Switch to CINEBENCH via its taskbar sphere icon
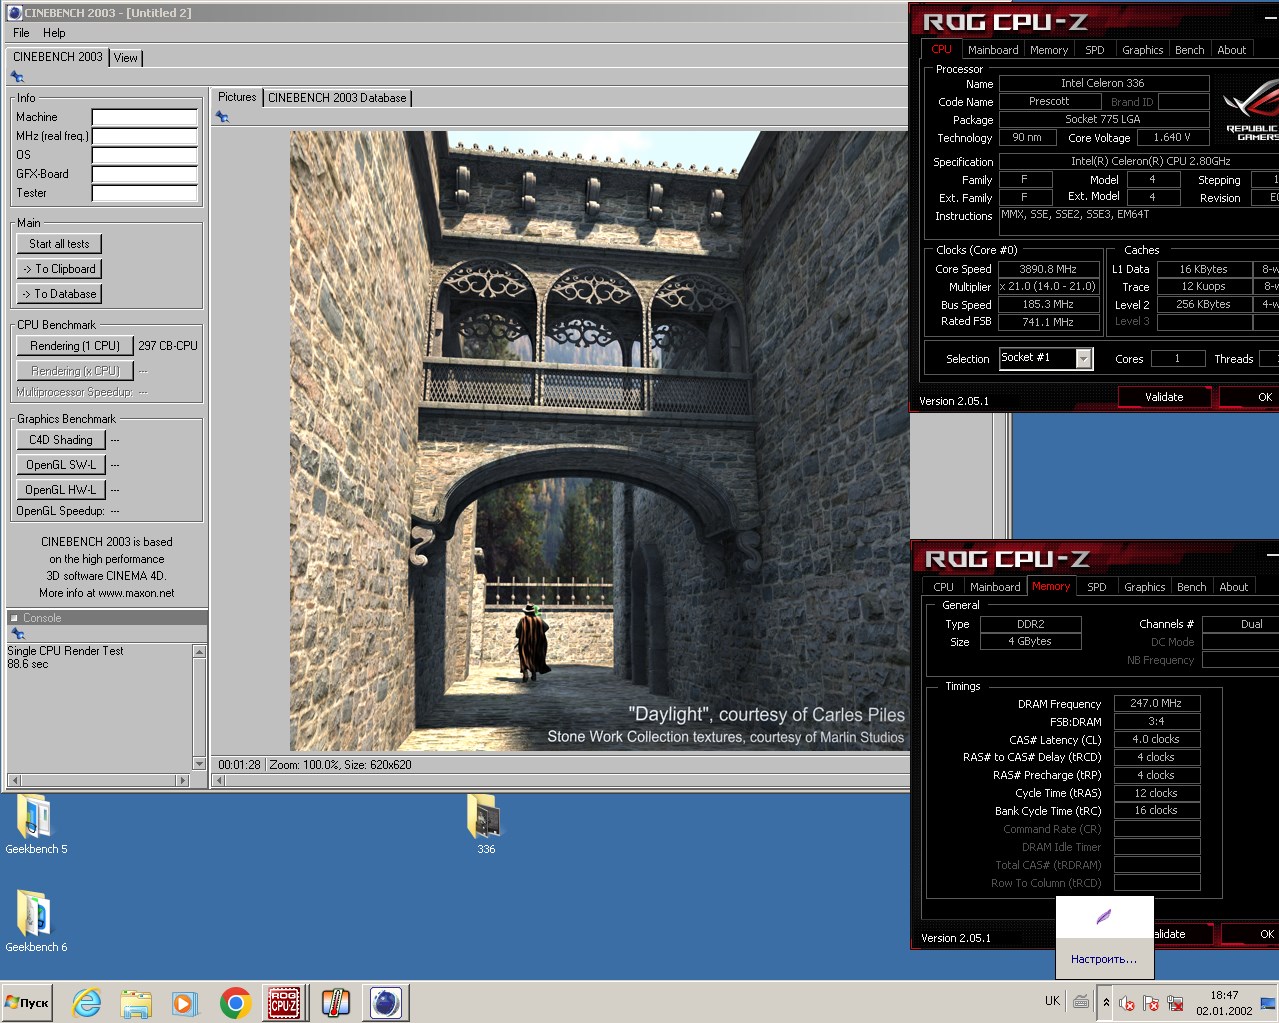The image size is (1279, 1023). click(385, 1002)
